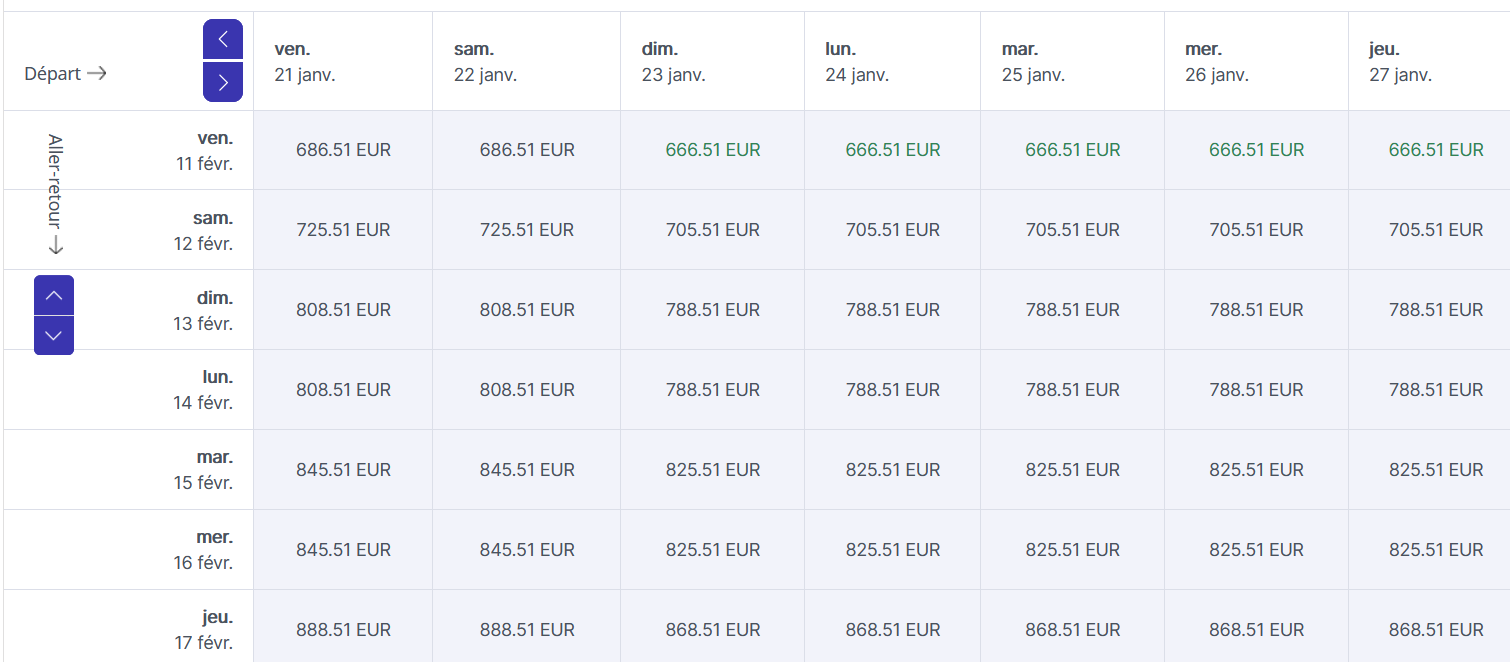Select 808.51 EUR fare returning dim. 13 févr. from ven.

tap(343, 310)
